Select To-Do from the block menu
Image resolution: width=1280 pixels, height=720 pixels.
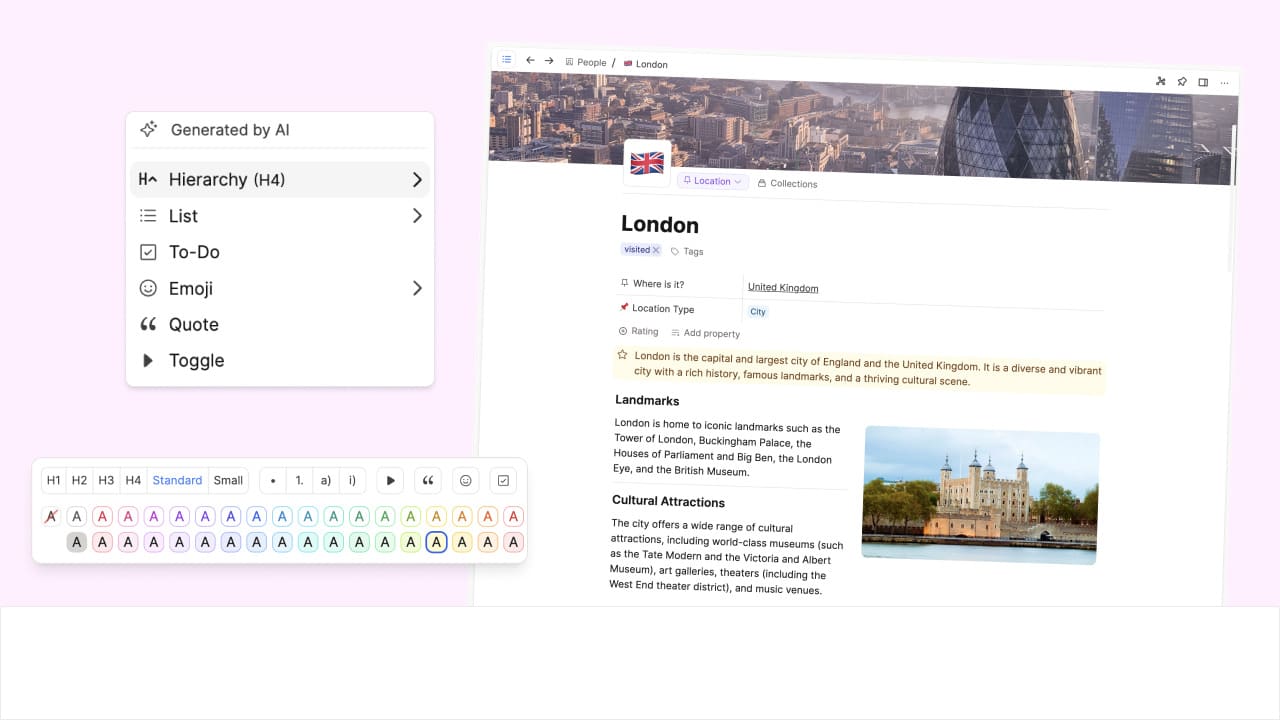(194, 252)
